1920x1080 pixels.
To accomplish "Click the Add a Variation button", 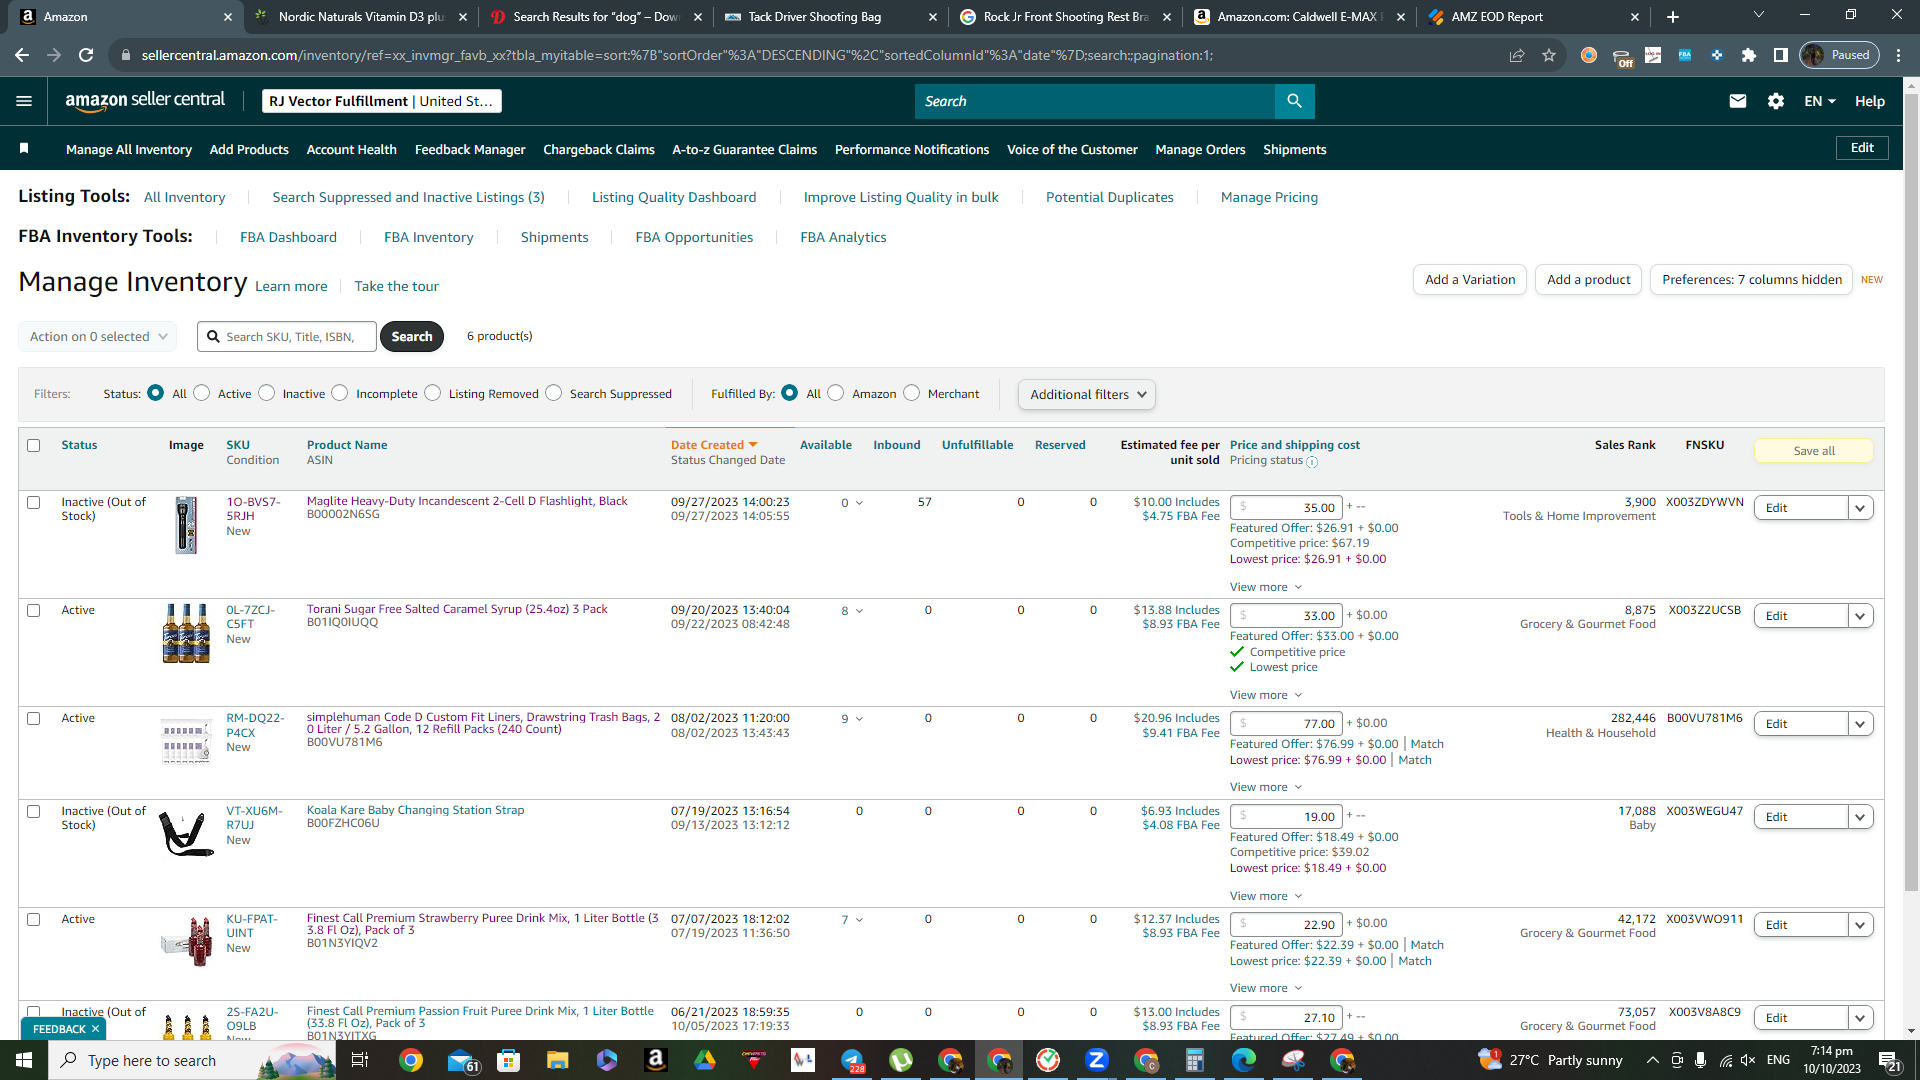I will pyautogui.click(x=1470, y=279).
